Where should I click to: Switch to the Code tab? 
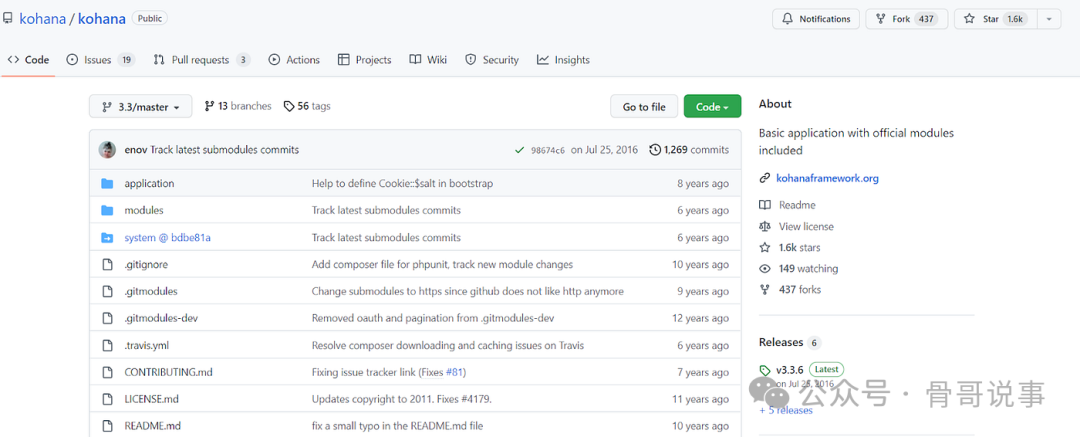(29, 60)
